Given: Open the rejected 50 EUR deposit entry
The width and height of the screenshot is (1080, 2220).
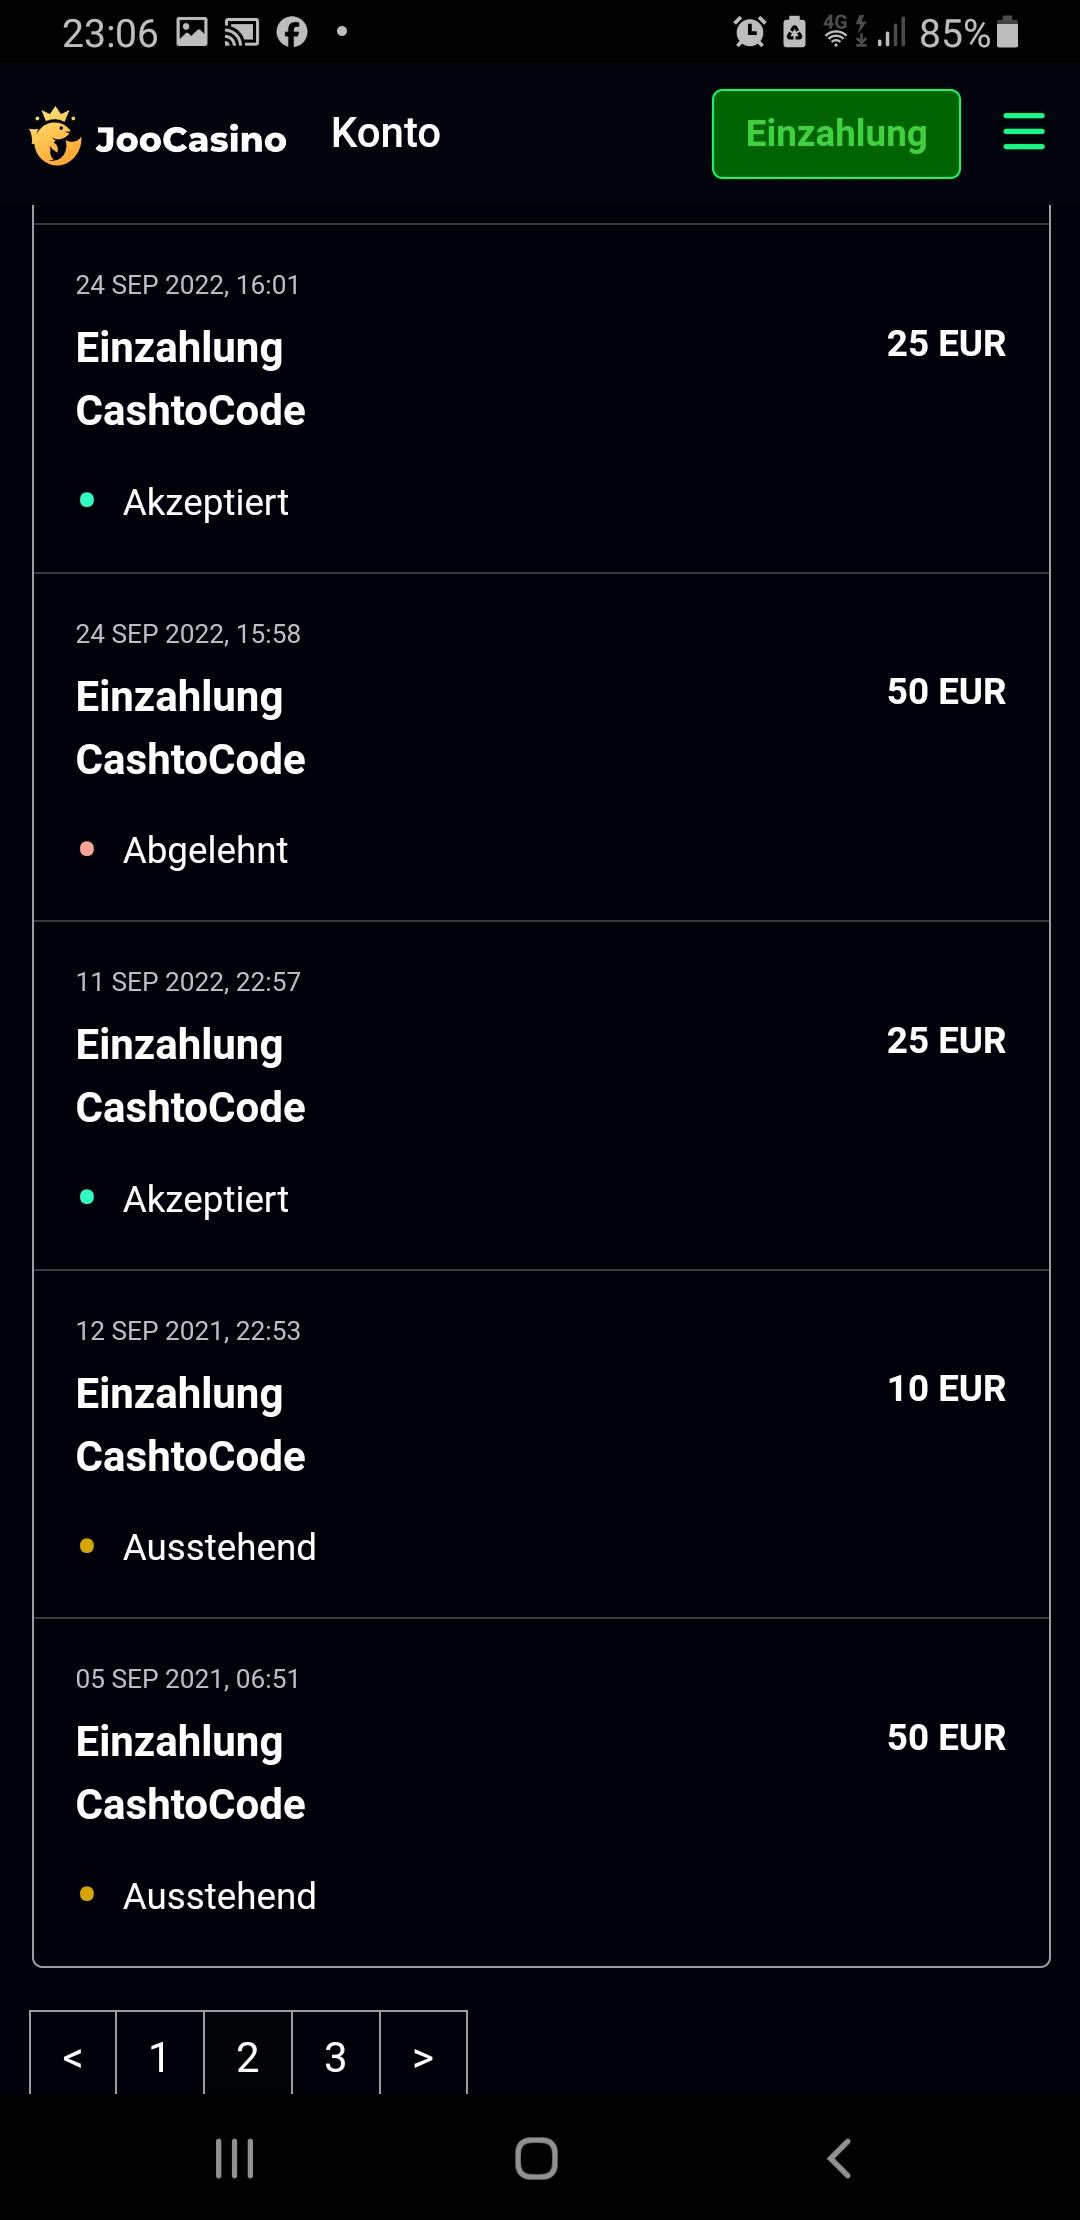Looking at the screenshot, I should (x=541, y=746).
